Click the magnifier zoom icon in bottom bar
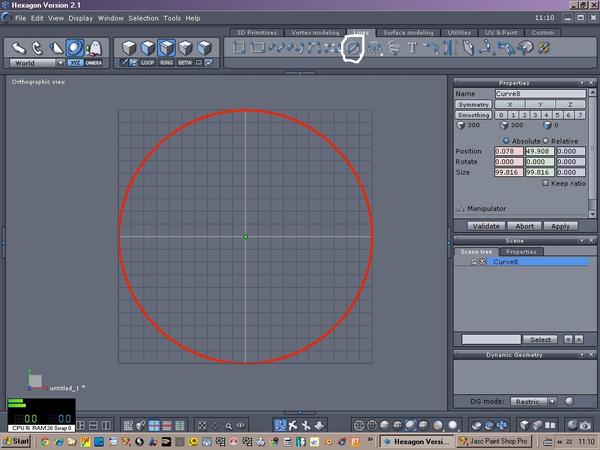The height and width of the screenshot is (450, 600). tap(228, 426)
